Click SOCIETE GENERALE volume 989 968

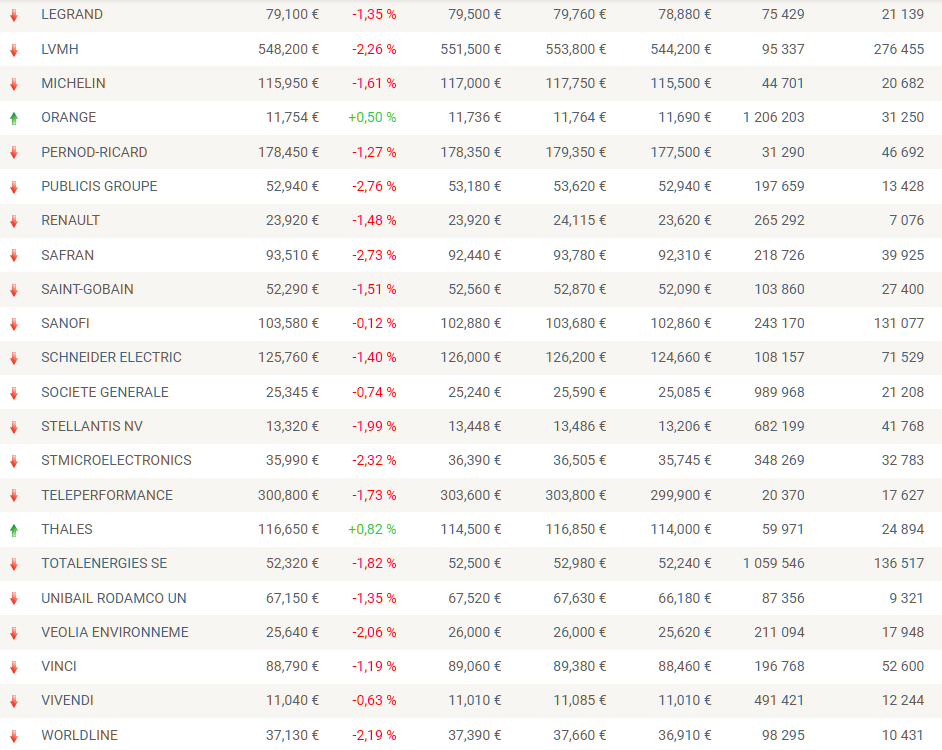pyautogui.click(x=779, y=392)
